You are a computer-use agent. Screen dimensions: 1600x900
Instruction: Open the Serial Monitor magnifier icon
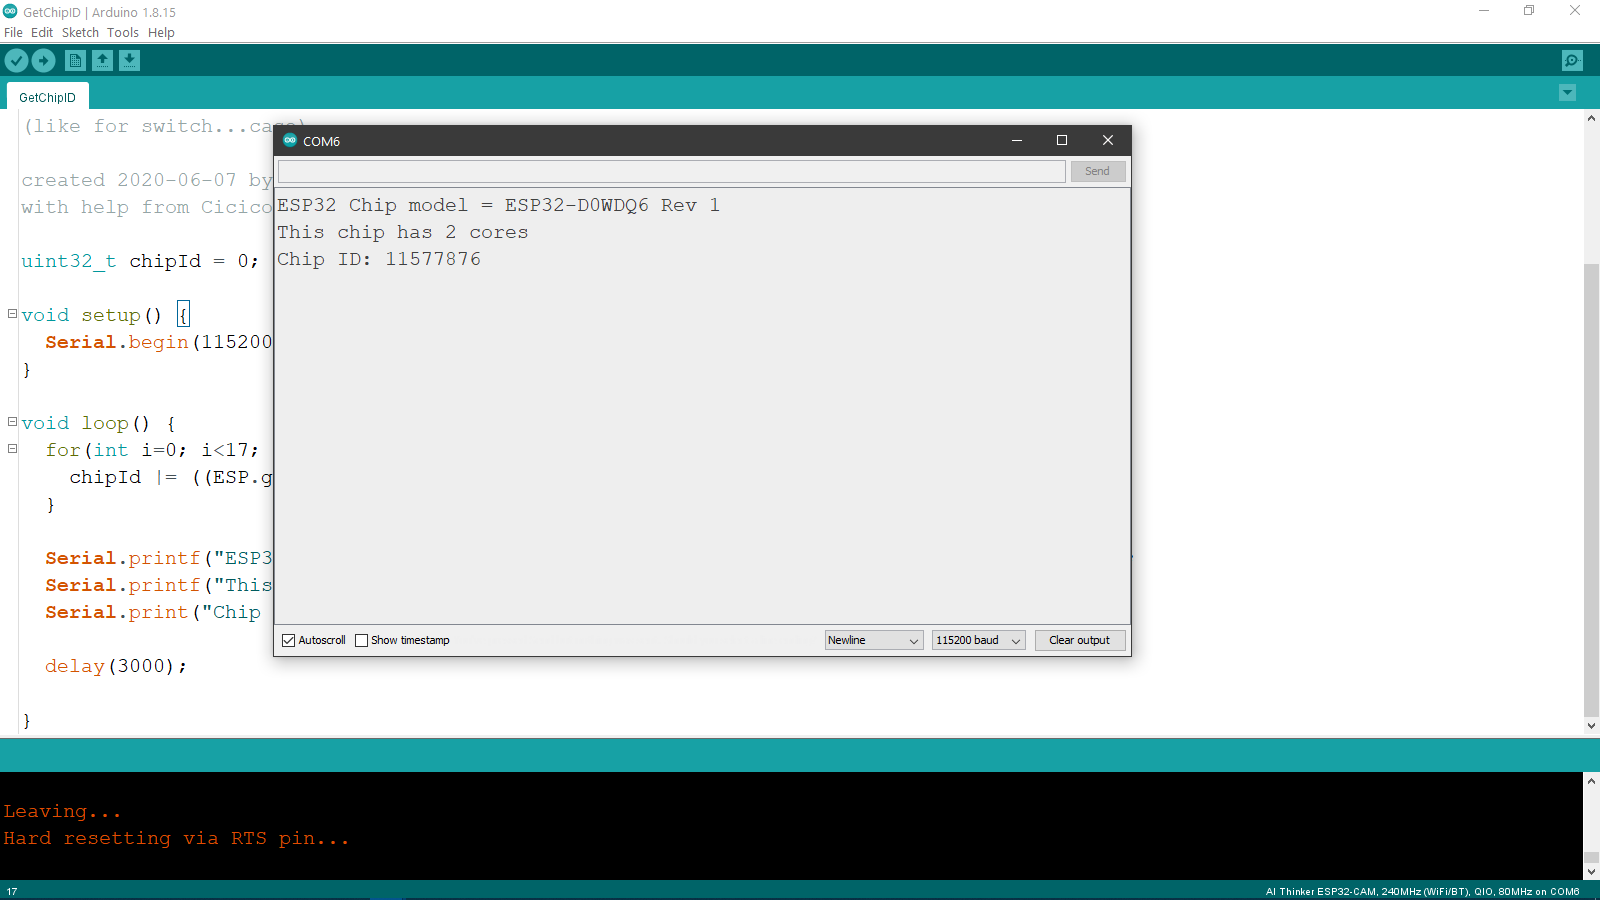tap(1572, 61)
